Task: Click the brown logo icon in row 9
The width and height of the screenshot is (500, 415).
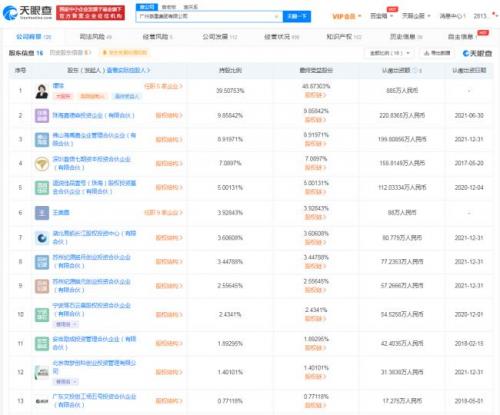Action: (42, 286)
